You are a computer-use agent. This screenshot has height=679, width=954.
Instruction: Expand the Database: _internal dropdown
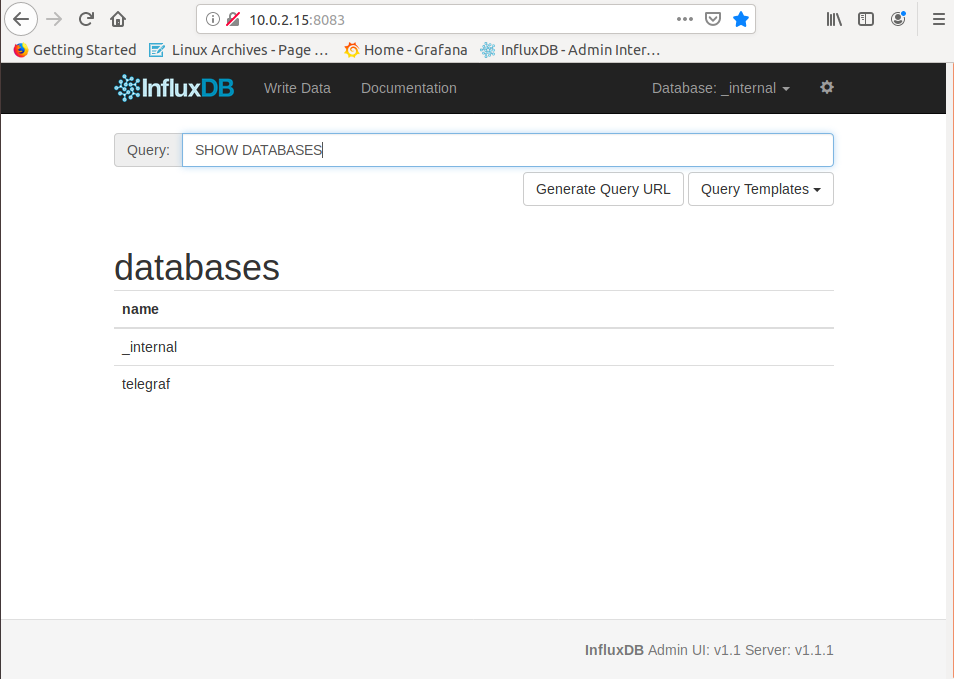click(x=721, y=88)
